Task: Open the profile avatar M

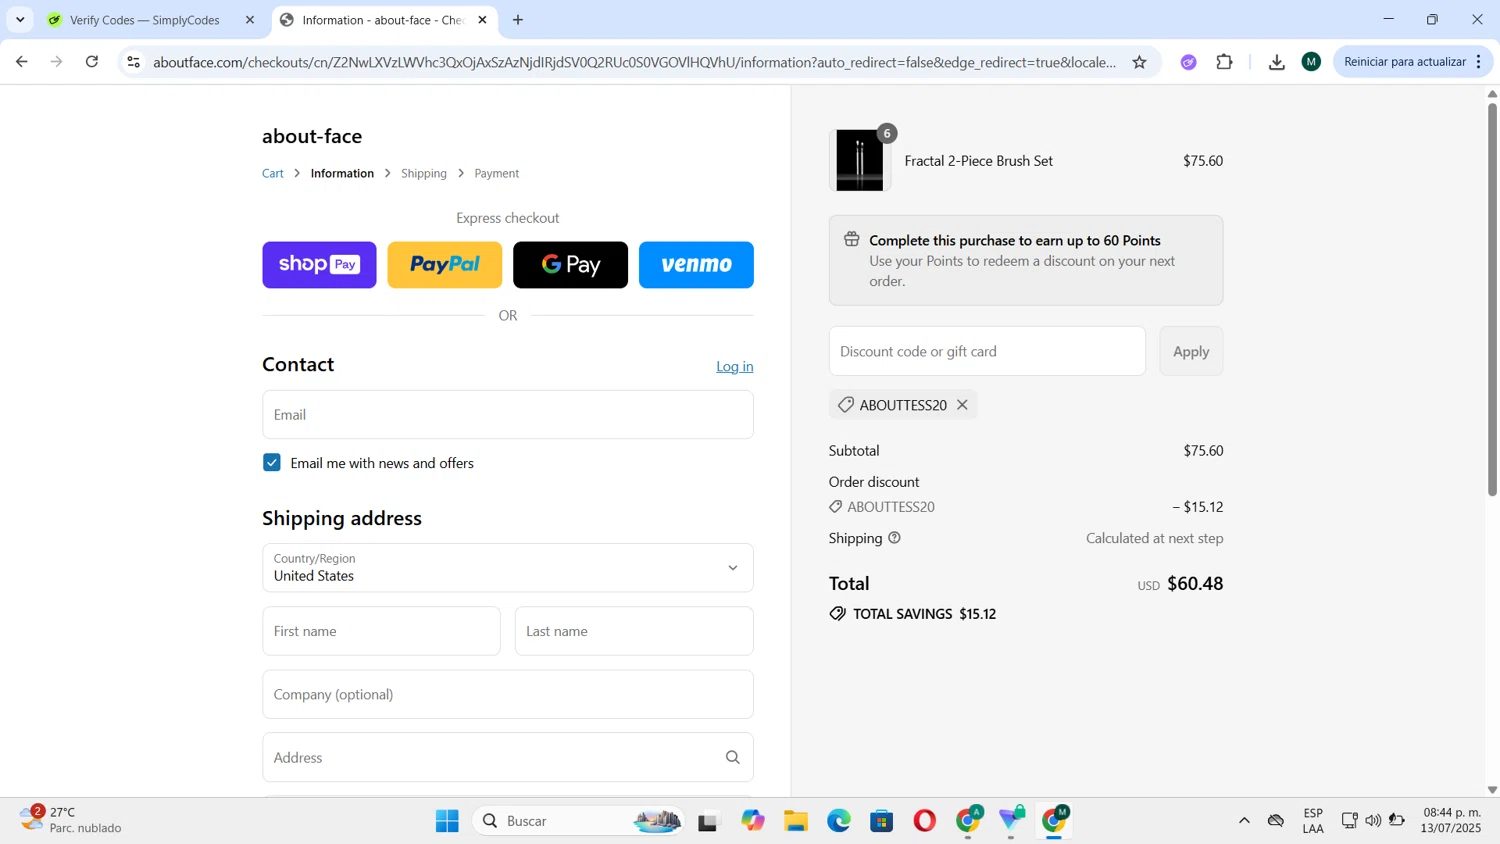Action: 1311,62
